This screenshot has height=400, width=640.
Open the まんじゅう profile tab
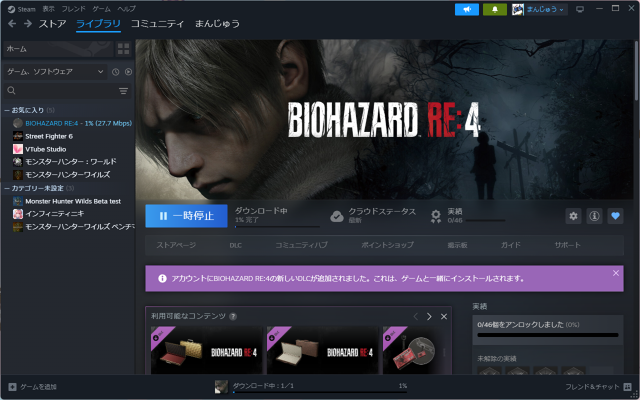[217, 24]
